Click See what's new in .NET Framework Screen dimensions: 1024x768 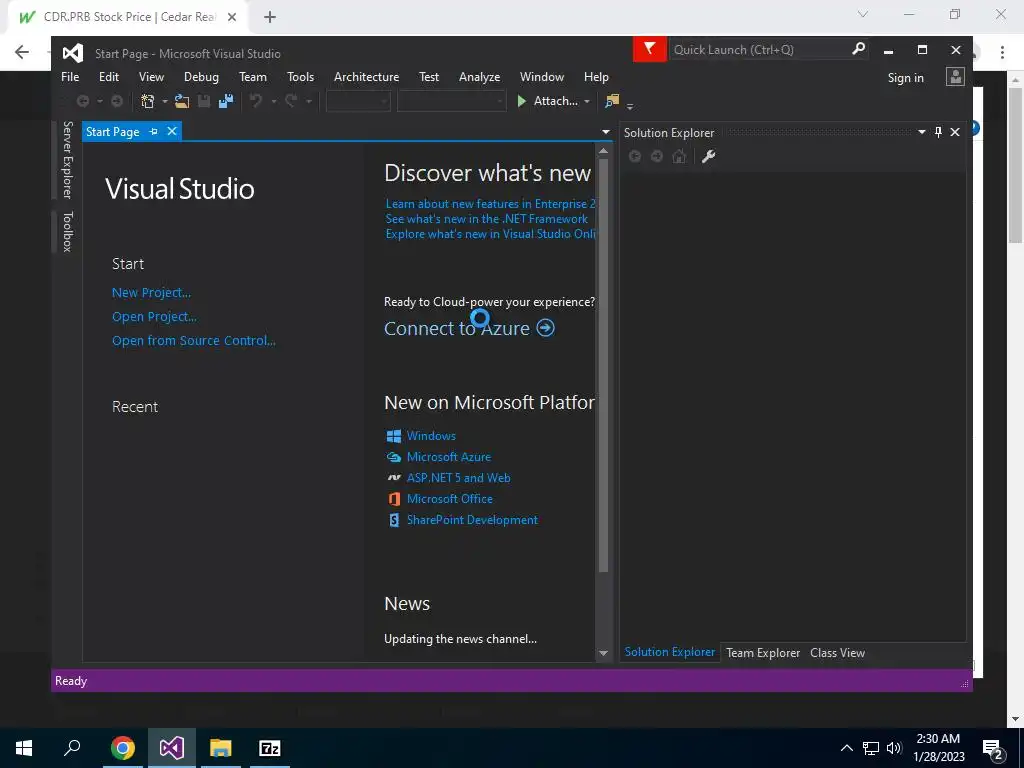pyautogui.click(x=487, y=219)
